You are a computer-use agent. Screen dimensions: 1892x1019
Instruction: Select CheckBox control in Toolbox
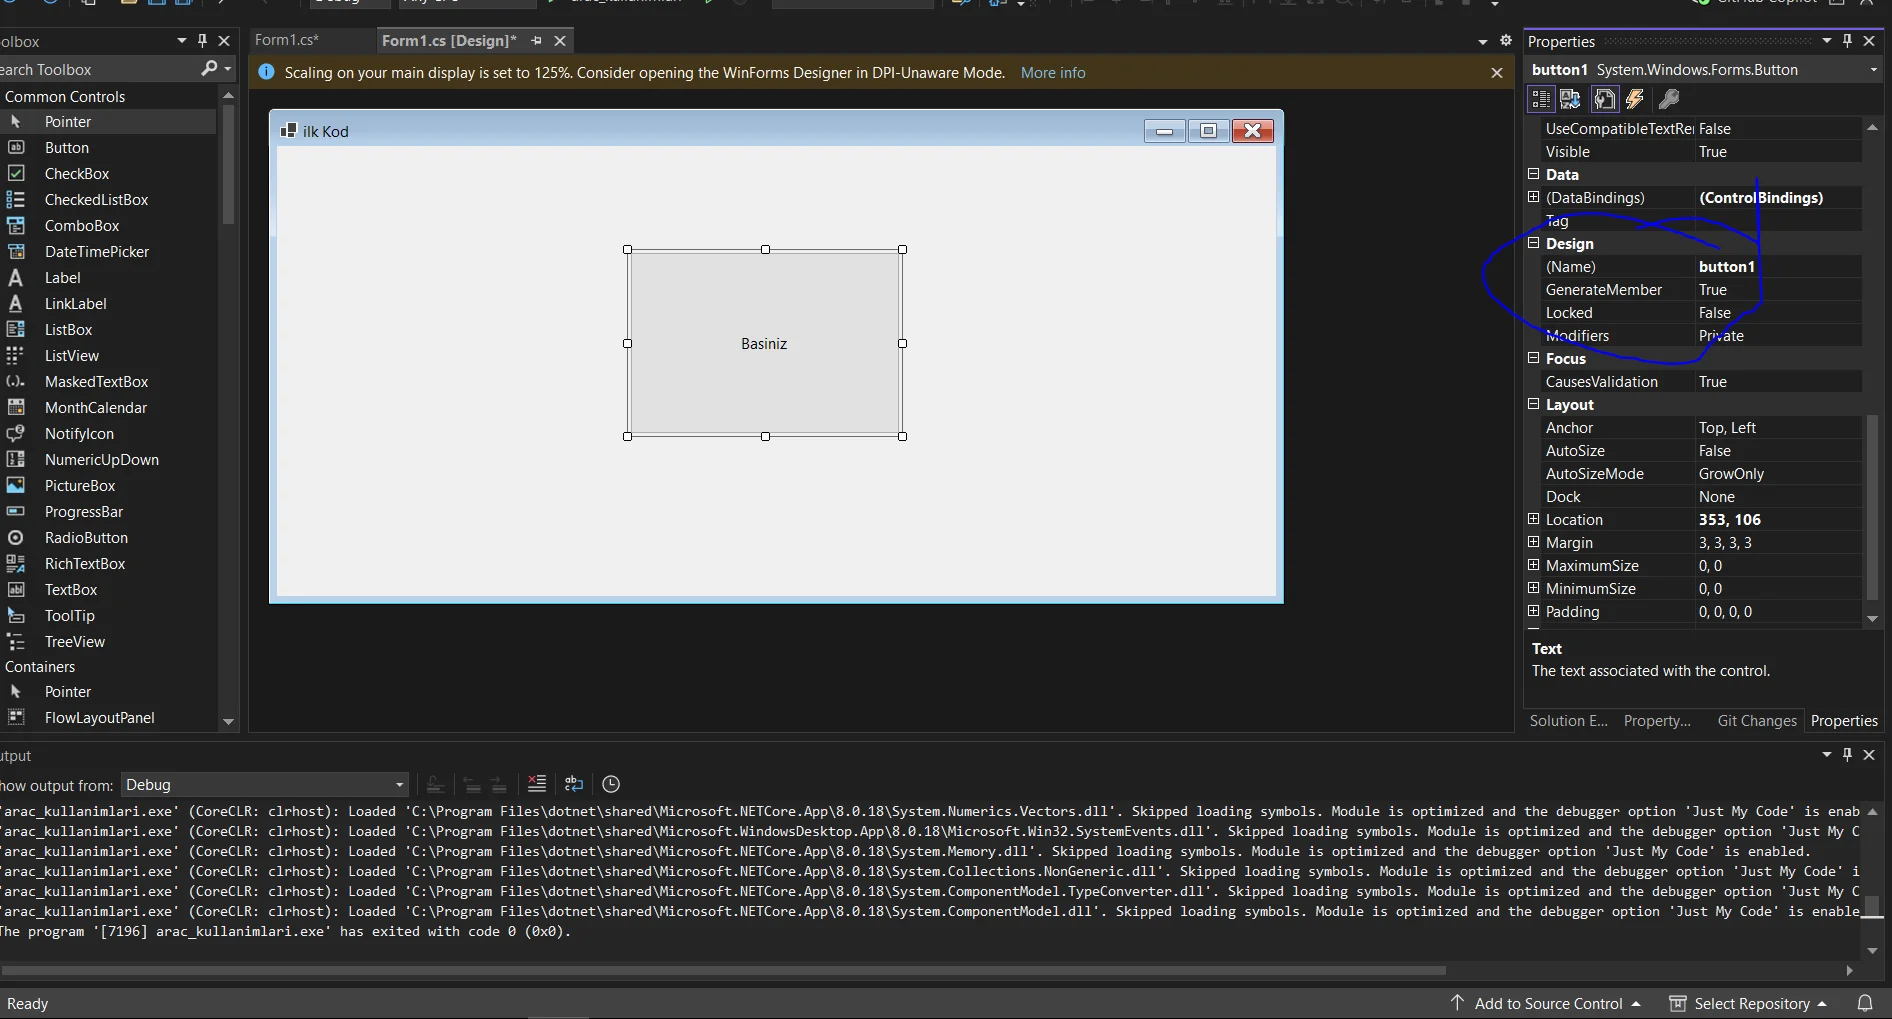coord(77,174)
